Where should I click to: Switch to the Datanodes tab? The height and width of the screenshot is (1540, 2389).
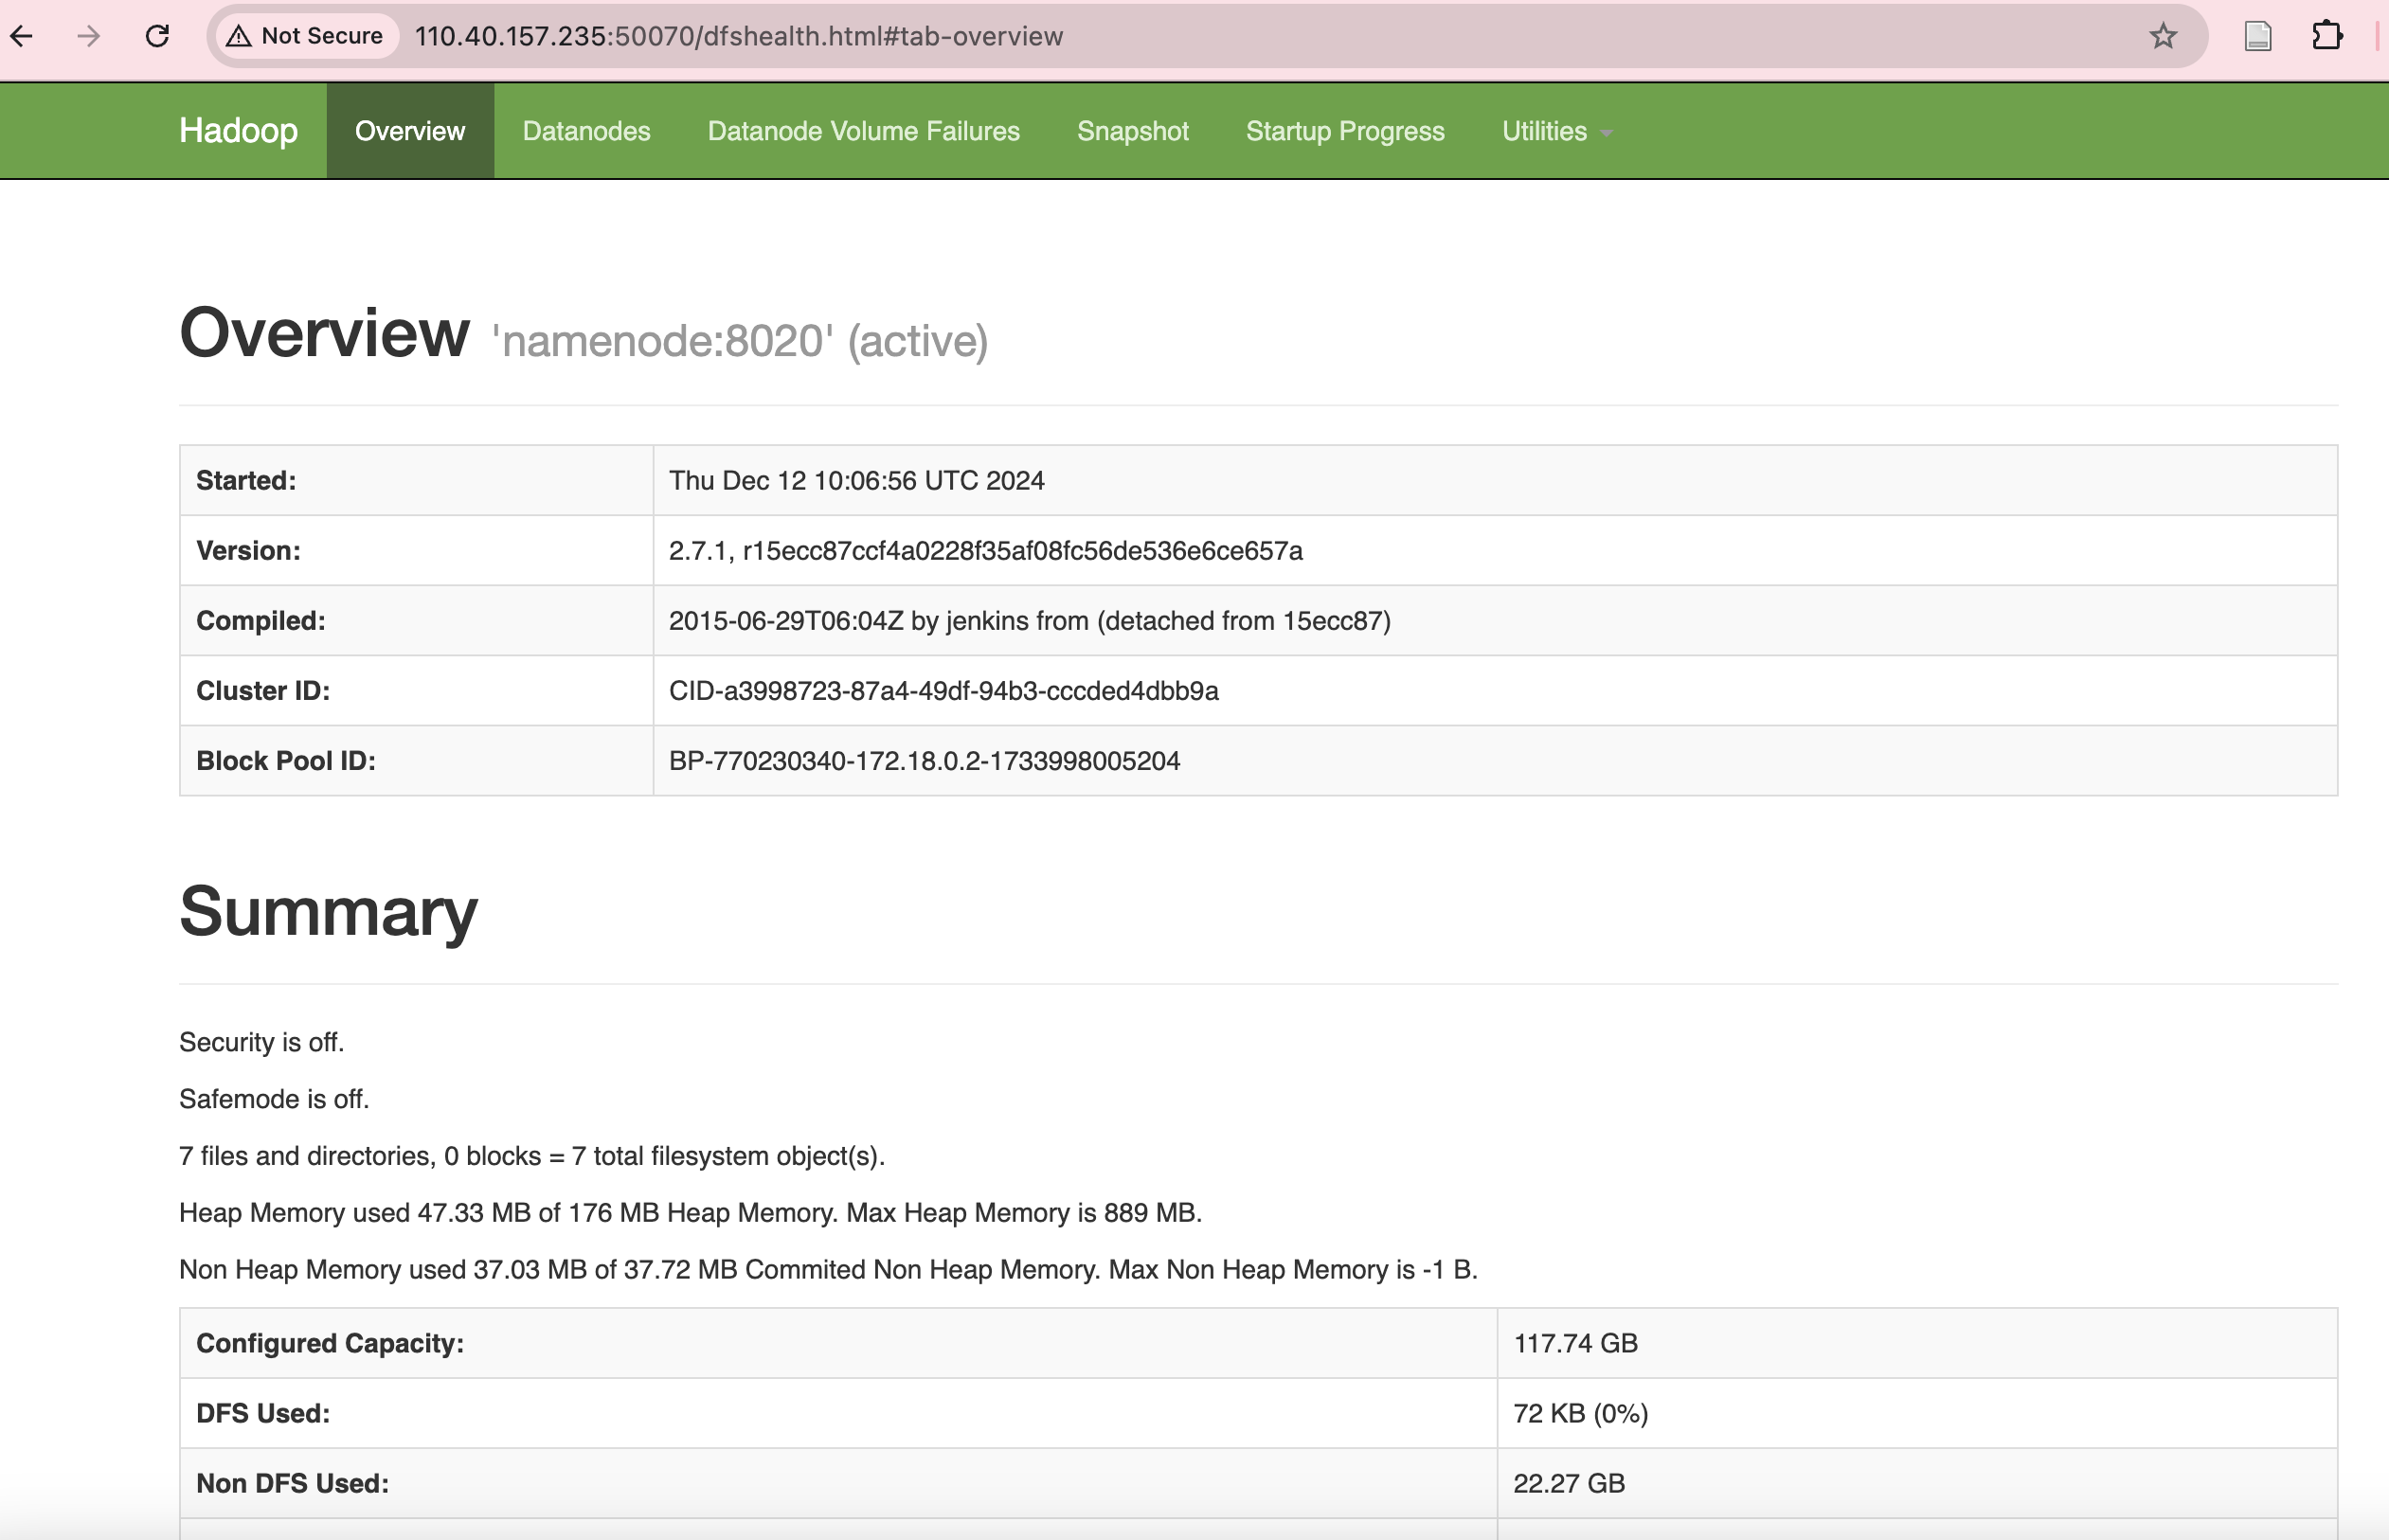(x=586, y=131)
